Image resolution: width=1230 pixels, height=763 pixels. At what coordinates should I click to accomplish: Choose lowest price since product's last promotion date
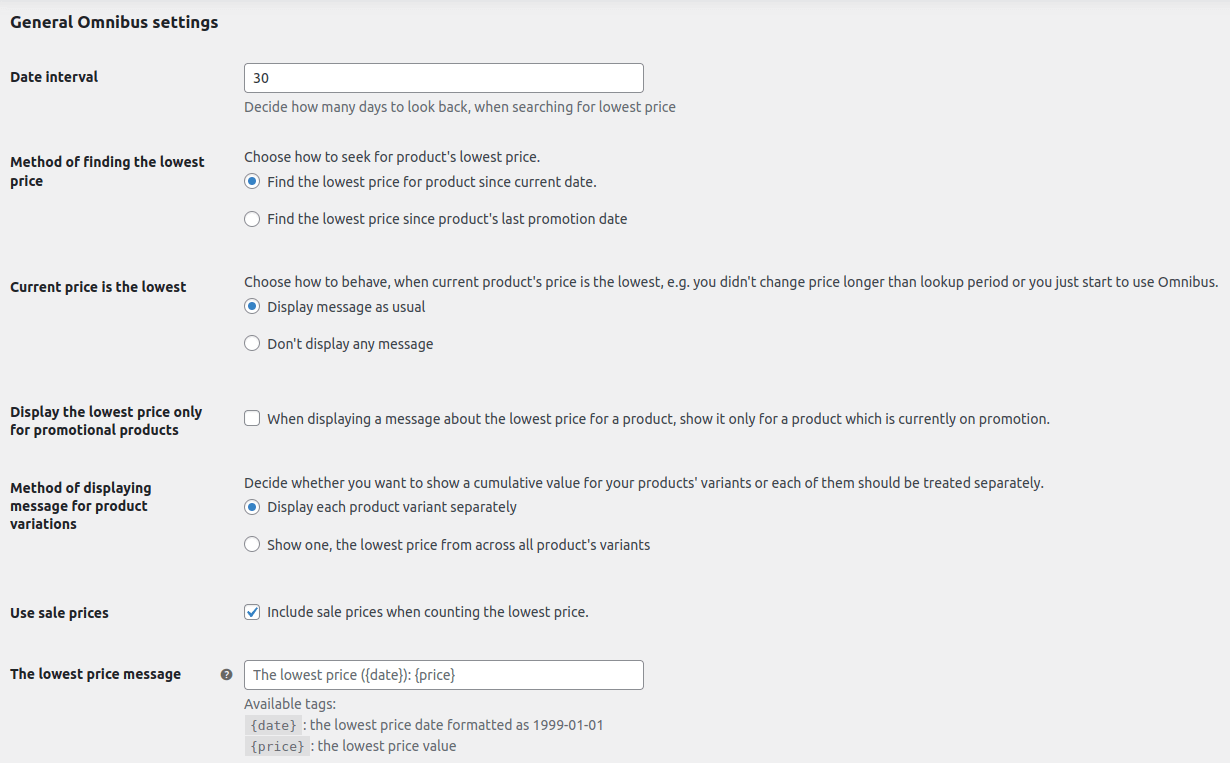[x=252, y=219]
